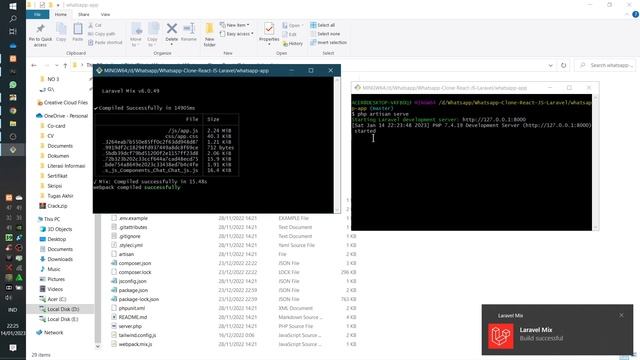Open the Action Center notification icon
Screen dimensions: 640x360
[x=13, y=348]
